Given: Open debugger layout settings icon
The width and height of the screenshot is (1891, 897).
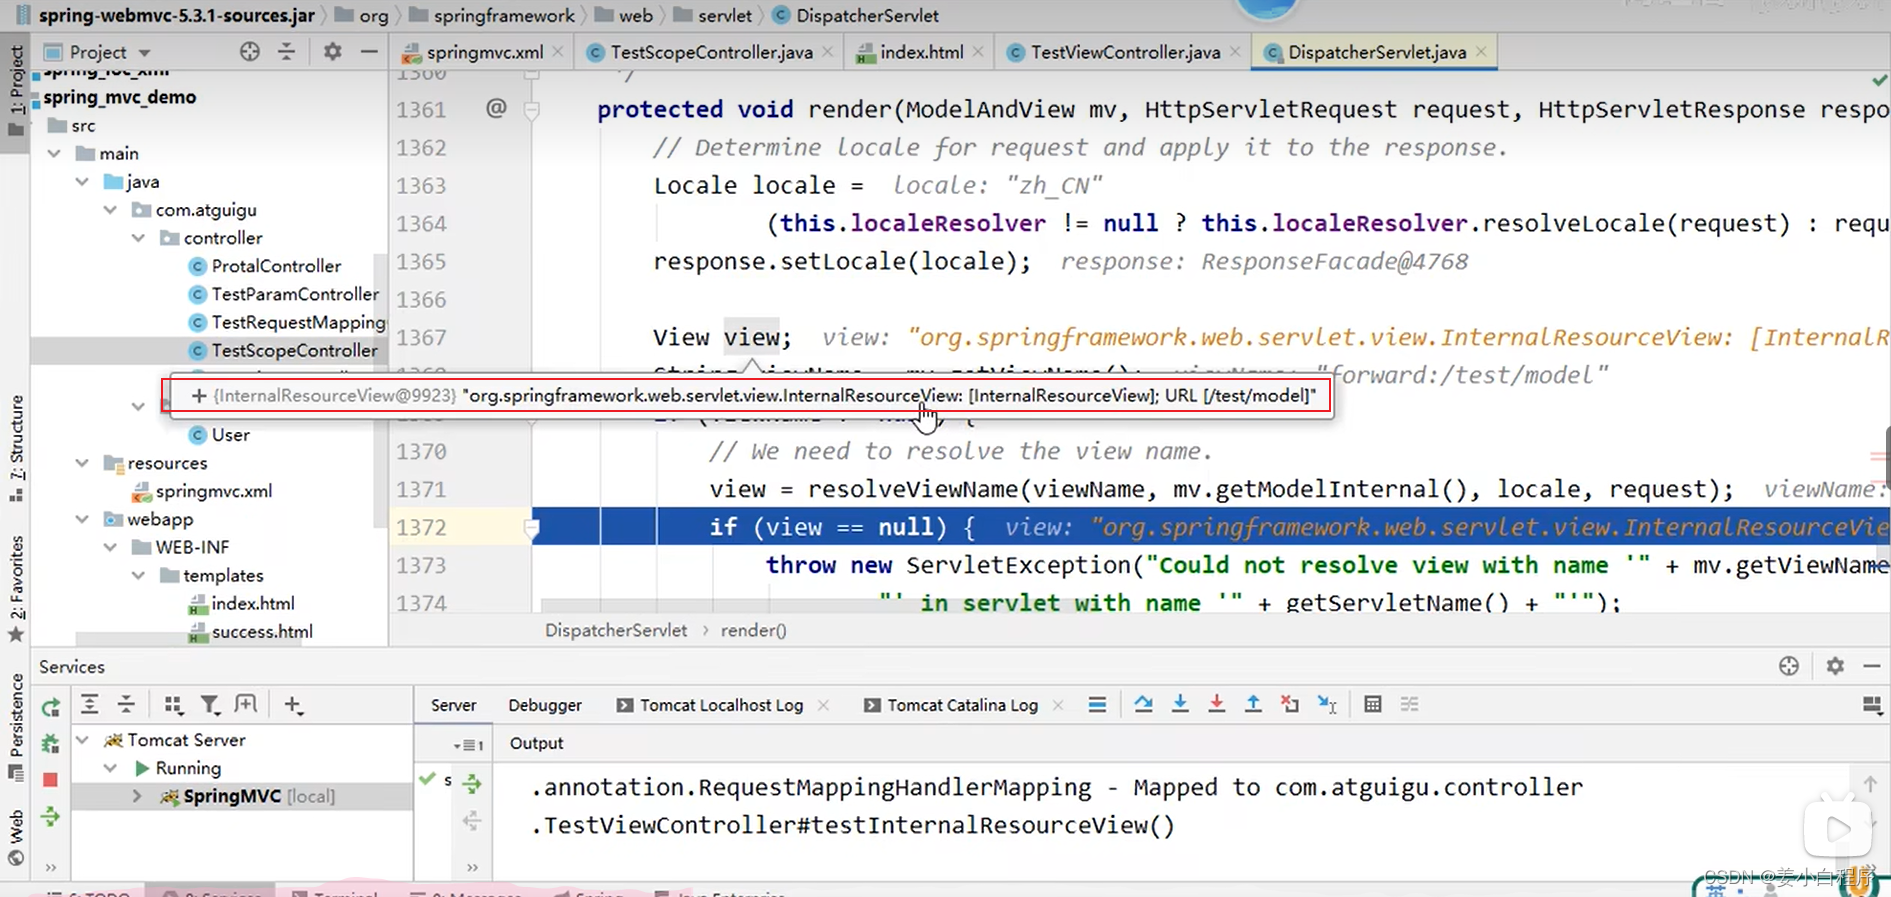Looking at the screenshot, I should coord(1872,705).
